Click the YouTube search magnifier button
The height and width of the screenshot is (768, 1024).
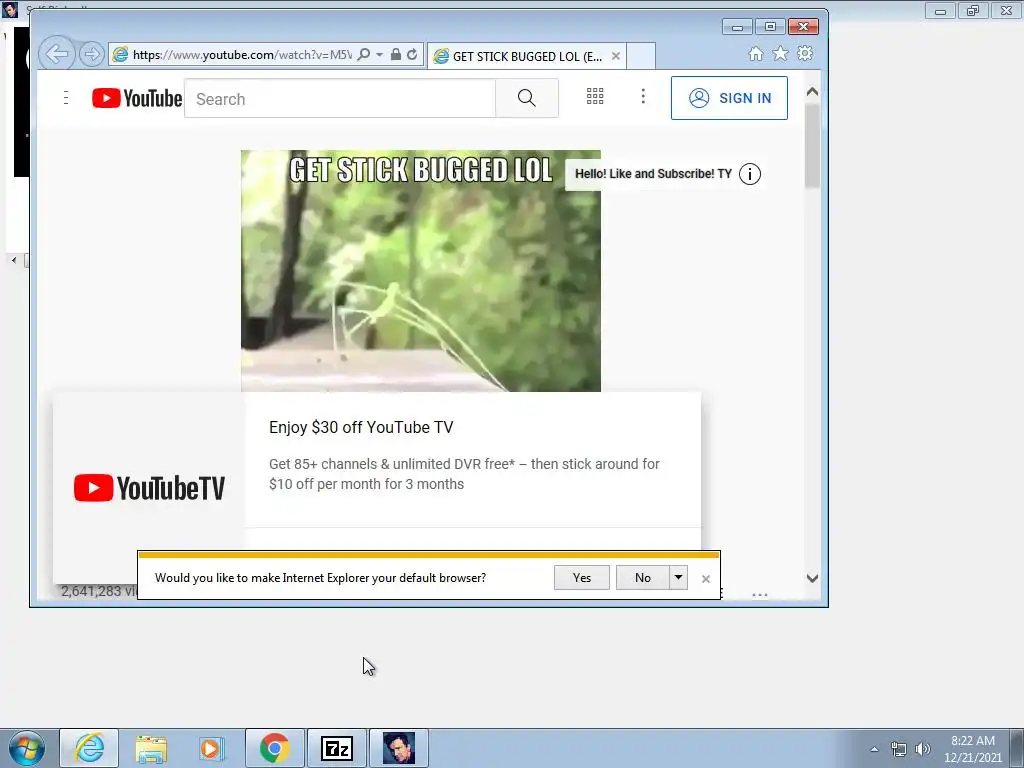pyautogui.click(x=527, y=98)
